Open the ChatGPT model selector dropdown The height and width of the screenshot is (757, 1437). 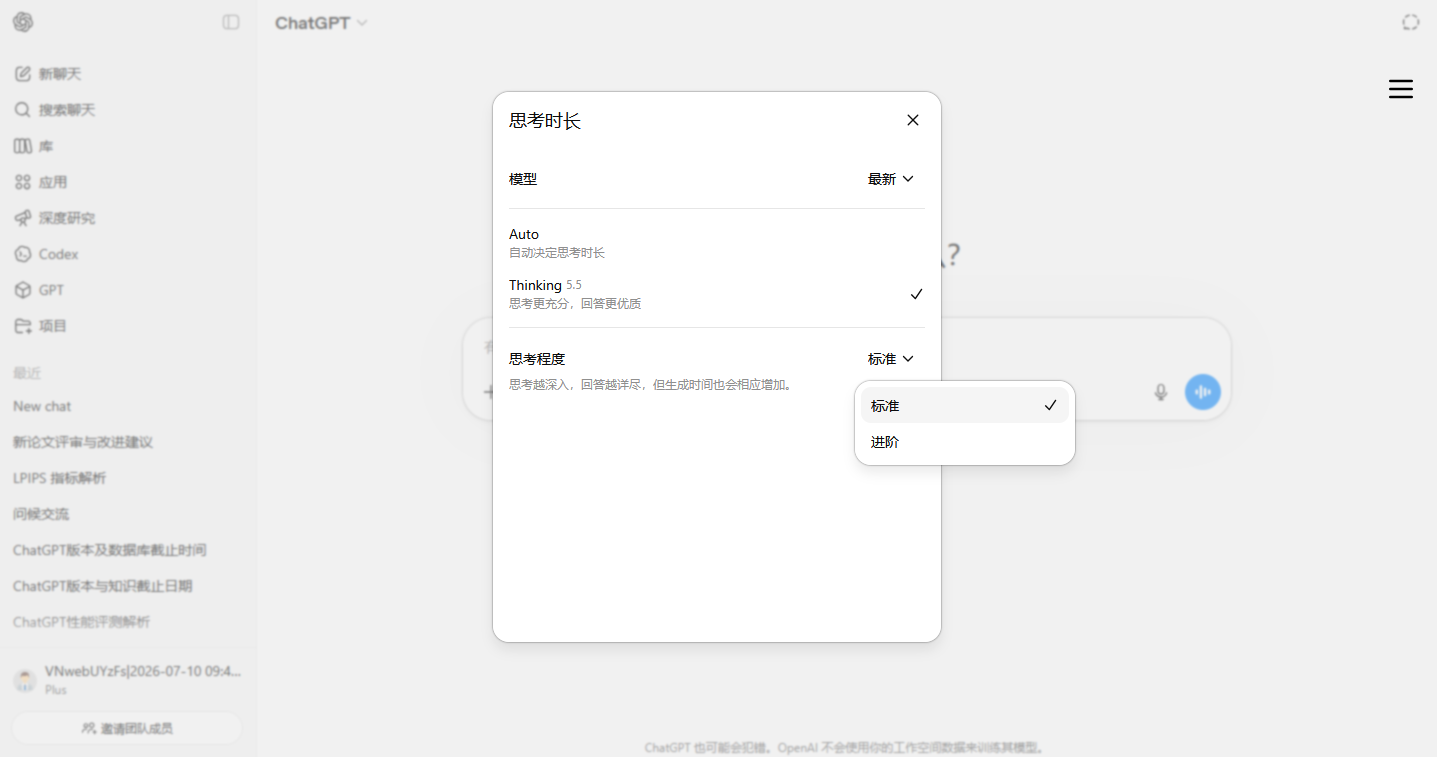click(321, 23)
